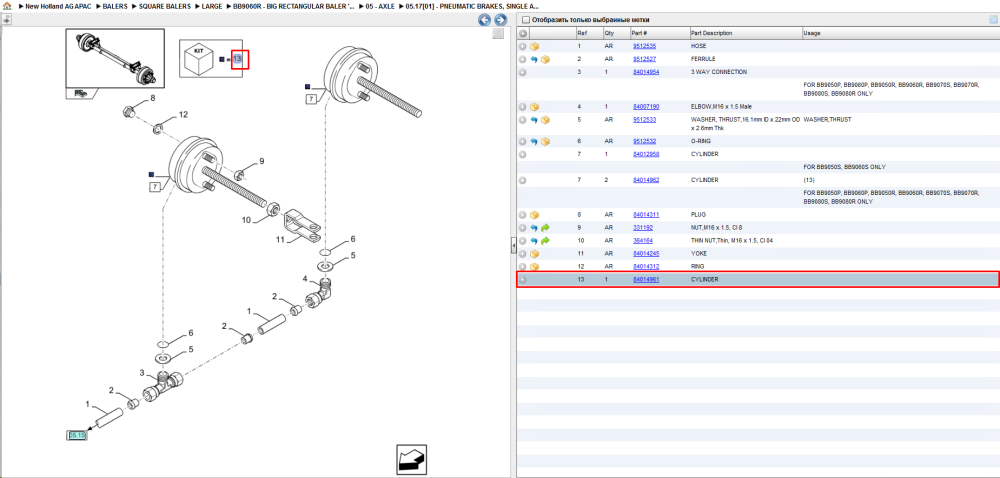The height and width of the screenshot is (478, 1000).
Task: Click the blue arrow icon in THIN NUT row
Action: click(534, 241)
